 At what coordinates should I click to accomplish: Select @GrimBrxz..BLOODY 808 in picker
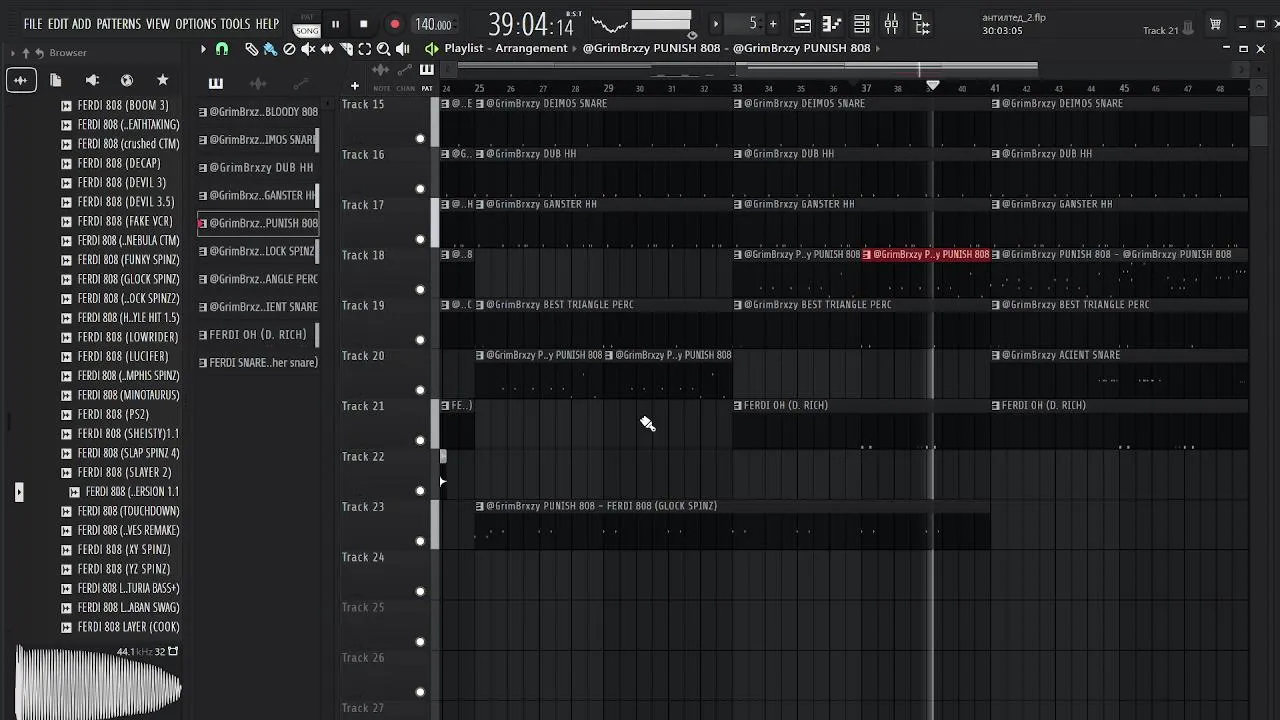(258, 112)
